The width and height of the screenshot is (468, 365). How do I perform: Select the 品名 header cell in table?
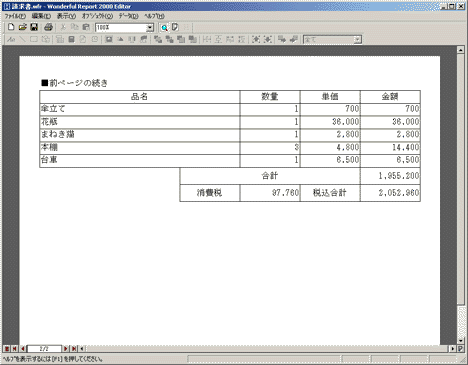[139, 97]
